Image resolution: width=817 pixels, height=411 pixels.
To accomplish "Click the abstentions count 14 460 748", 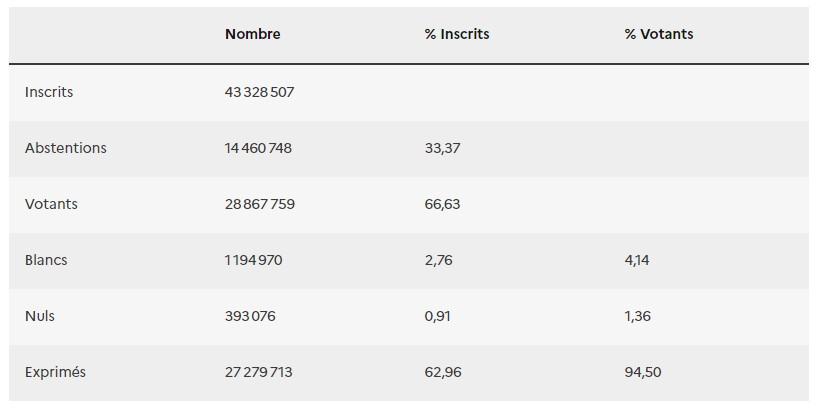I will coord(258,148).
